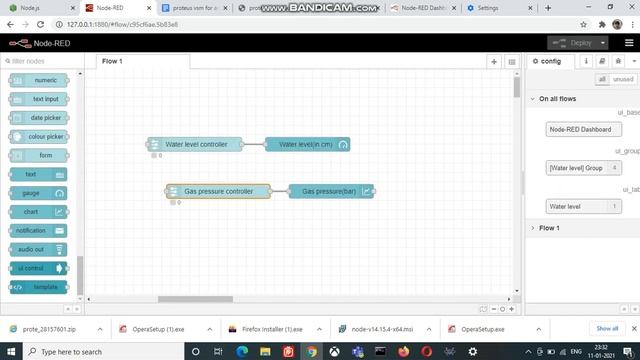This screenshot has height=360, width=640.
Task: Select the Water level(in cm) gauge node
Action: tap(307, 144)
